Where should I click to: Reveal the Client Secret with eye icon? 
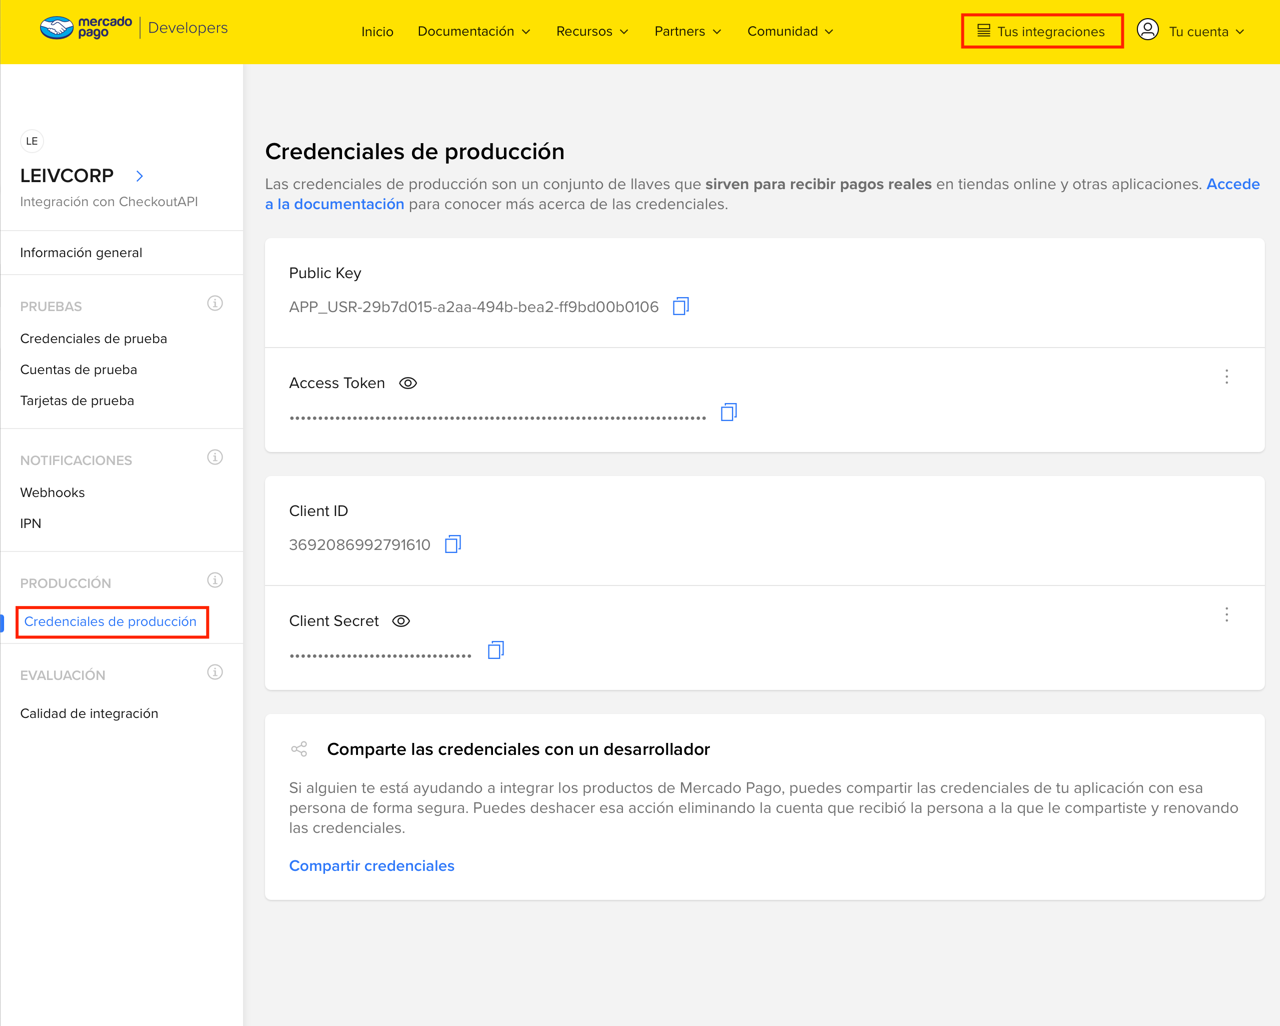click(401, 621)
